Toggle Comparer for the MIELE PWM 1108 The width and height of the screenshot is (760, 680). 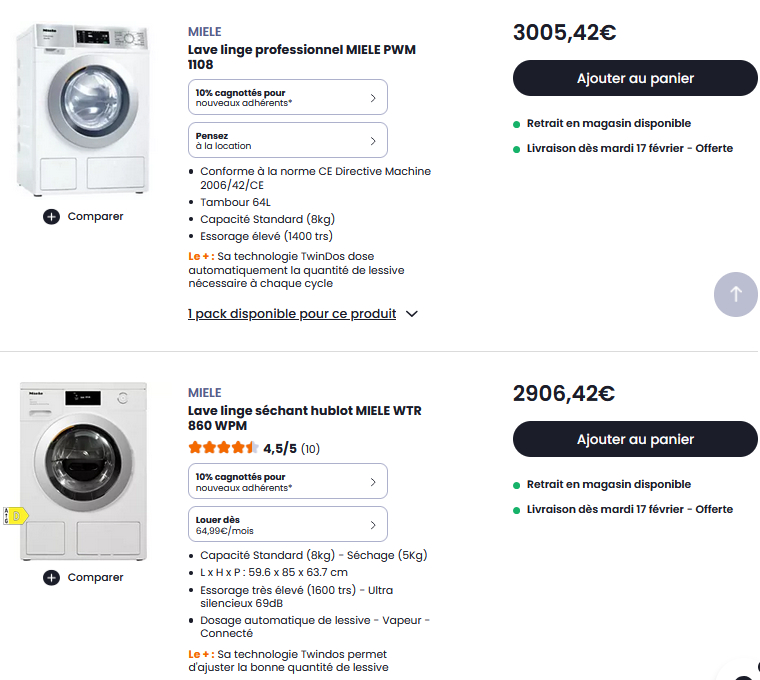[x=95, y=216]
